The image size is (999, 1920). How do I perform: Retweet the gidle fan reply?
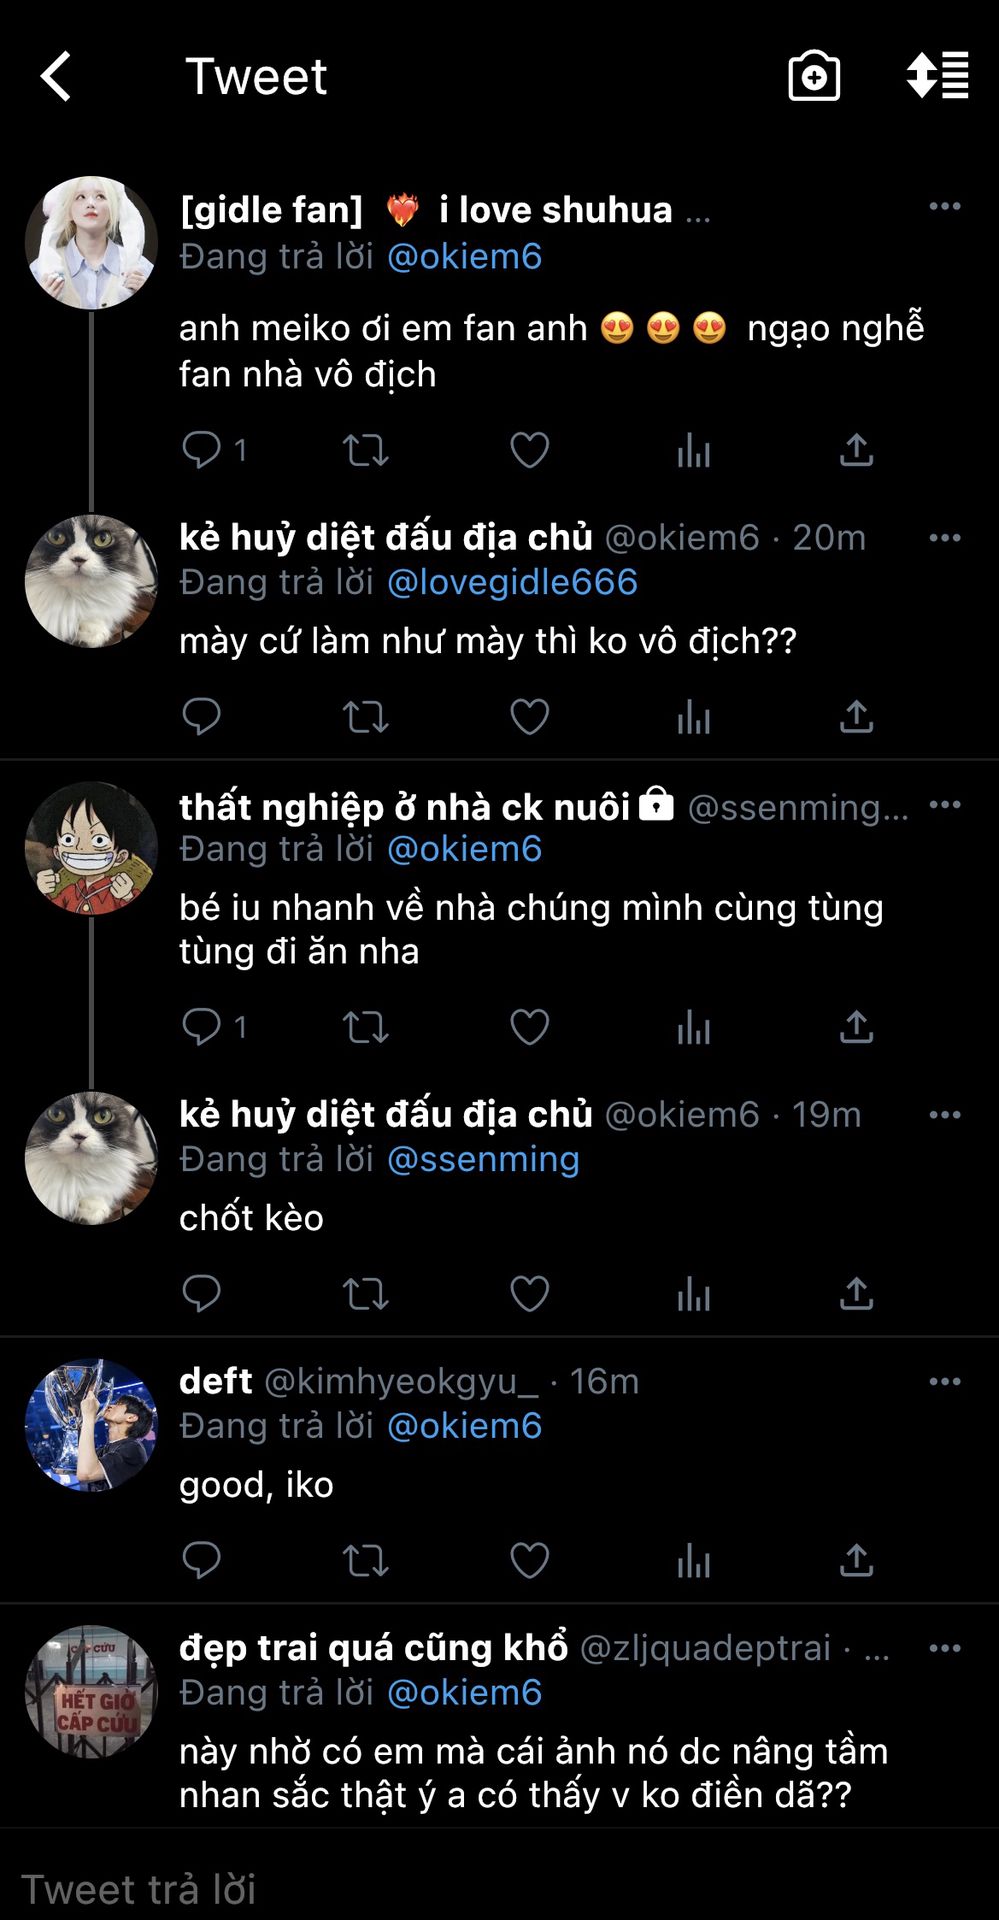coord(365,450)
